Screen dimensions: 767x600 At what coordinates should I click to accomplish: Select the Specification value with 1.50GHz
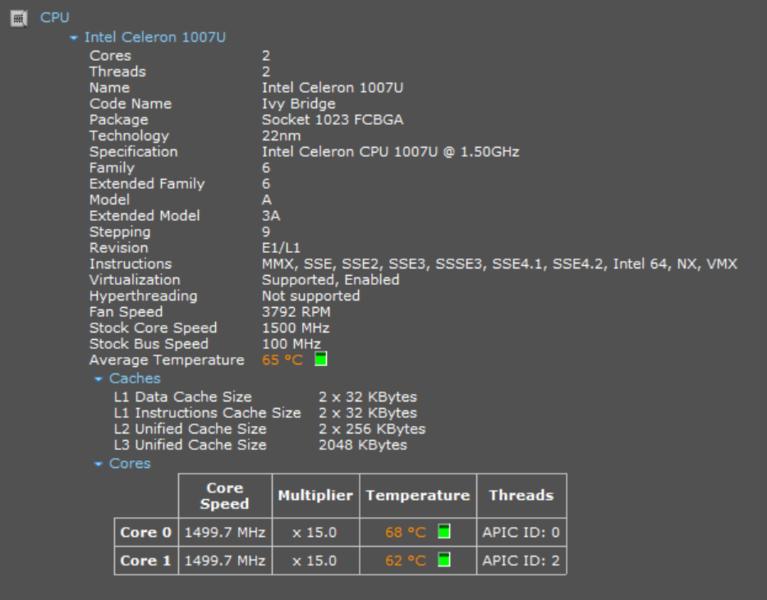(x=390, y=152)
